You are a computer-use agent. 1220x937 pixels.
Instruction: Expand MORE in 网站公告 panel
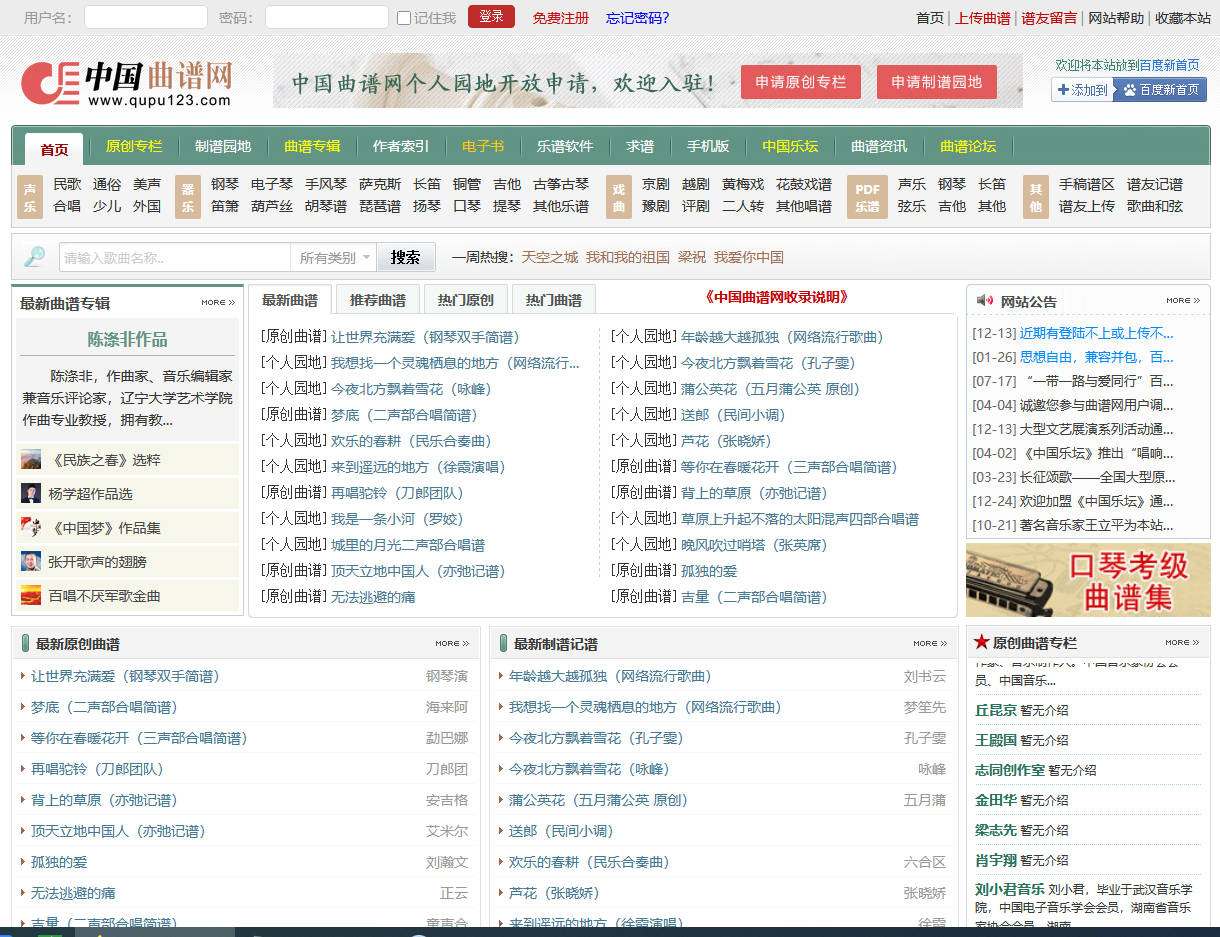point(1182,300)
